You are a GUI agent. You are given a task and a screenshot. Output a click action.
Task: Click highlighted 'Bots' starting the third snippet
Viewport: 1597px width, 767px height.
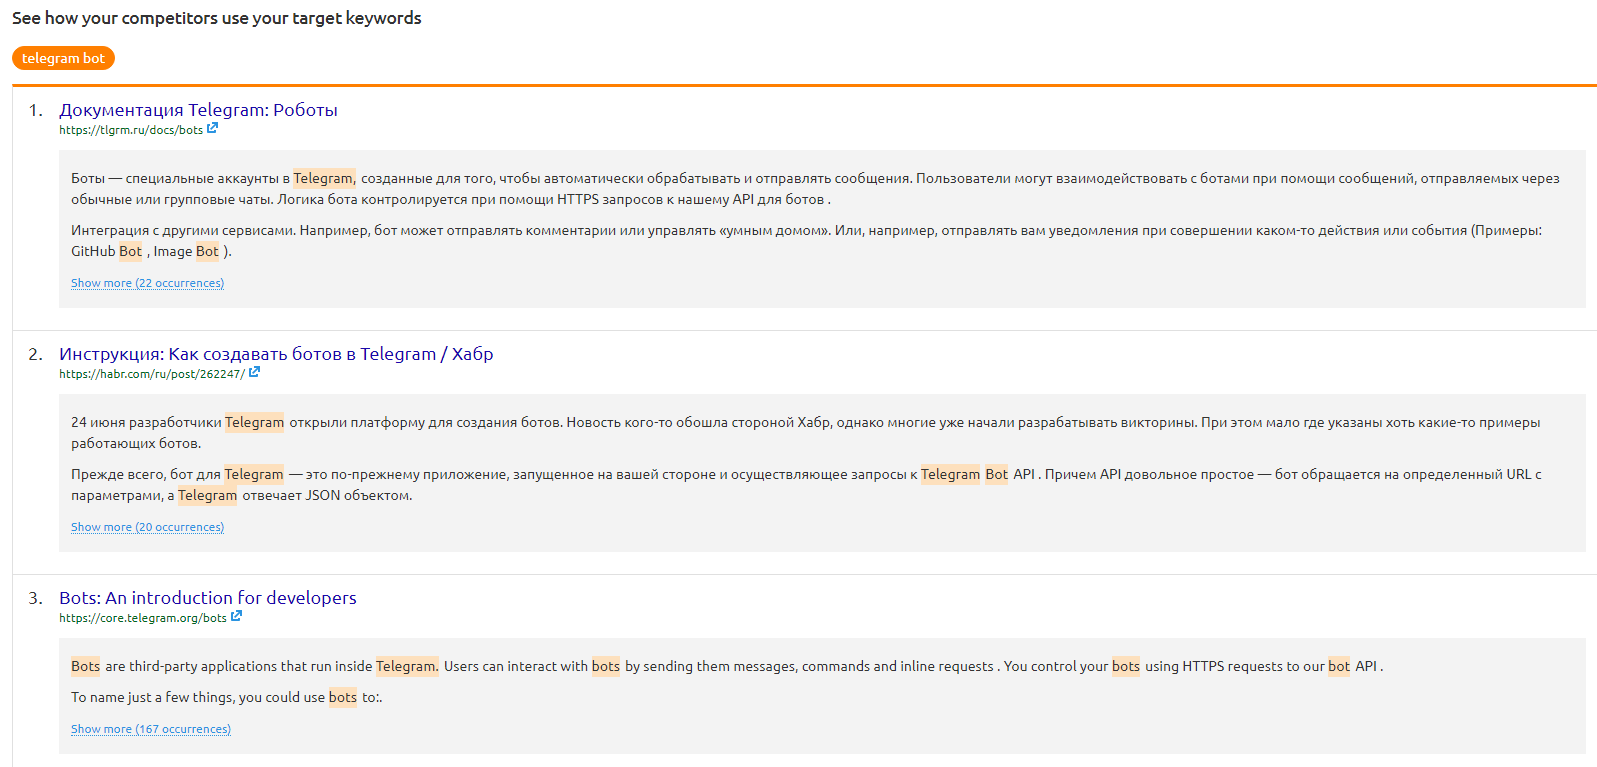[86, 666]
